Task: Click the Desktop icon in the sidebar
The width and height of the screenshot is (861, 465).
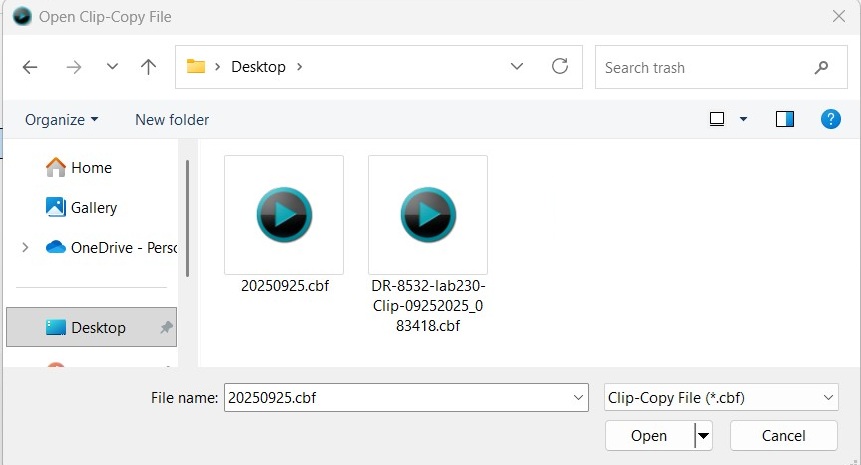Action: [55, 327]
